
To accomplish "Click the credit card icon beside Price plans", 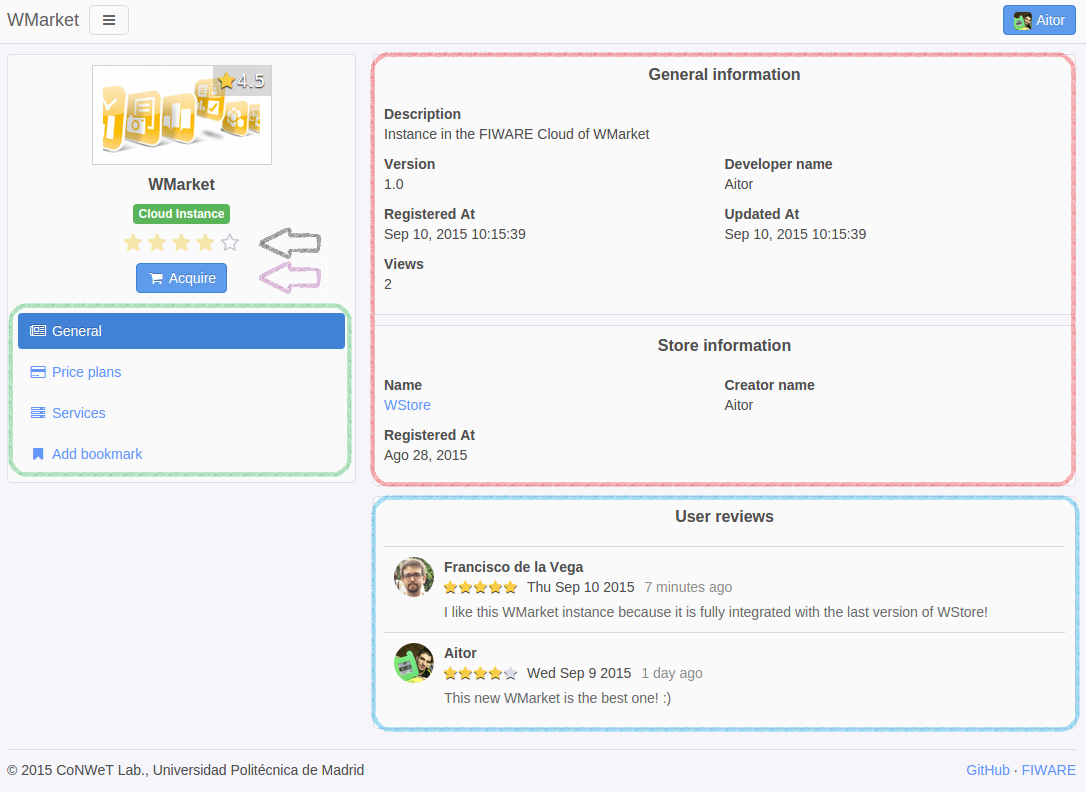I will click(x=38, y=372).
